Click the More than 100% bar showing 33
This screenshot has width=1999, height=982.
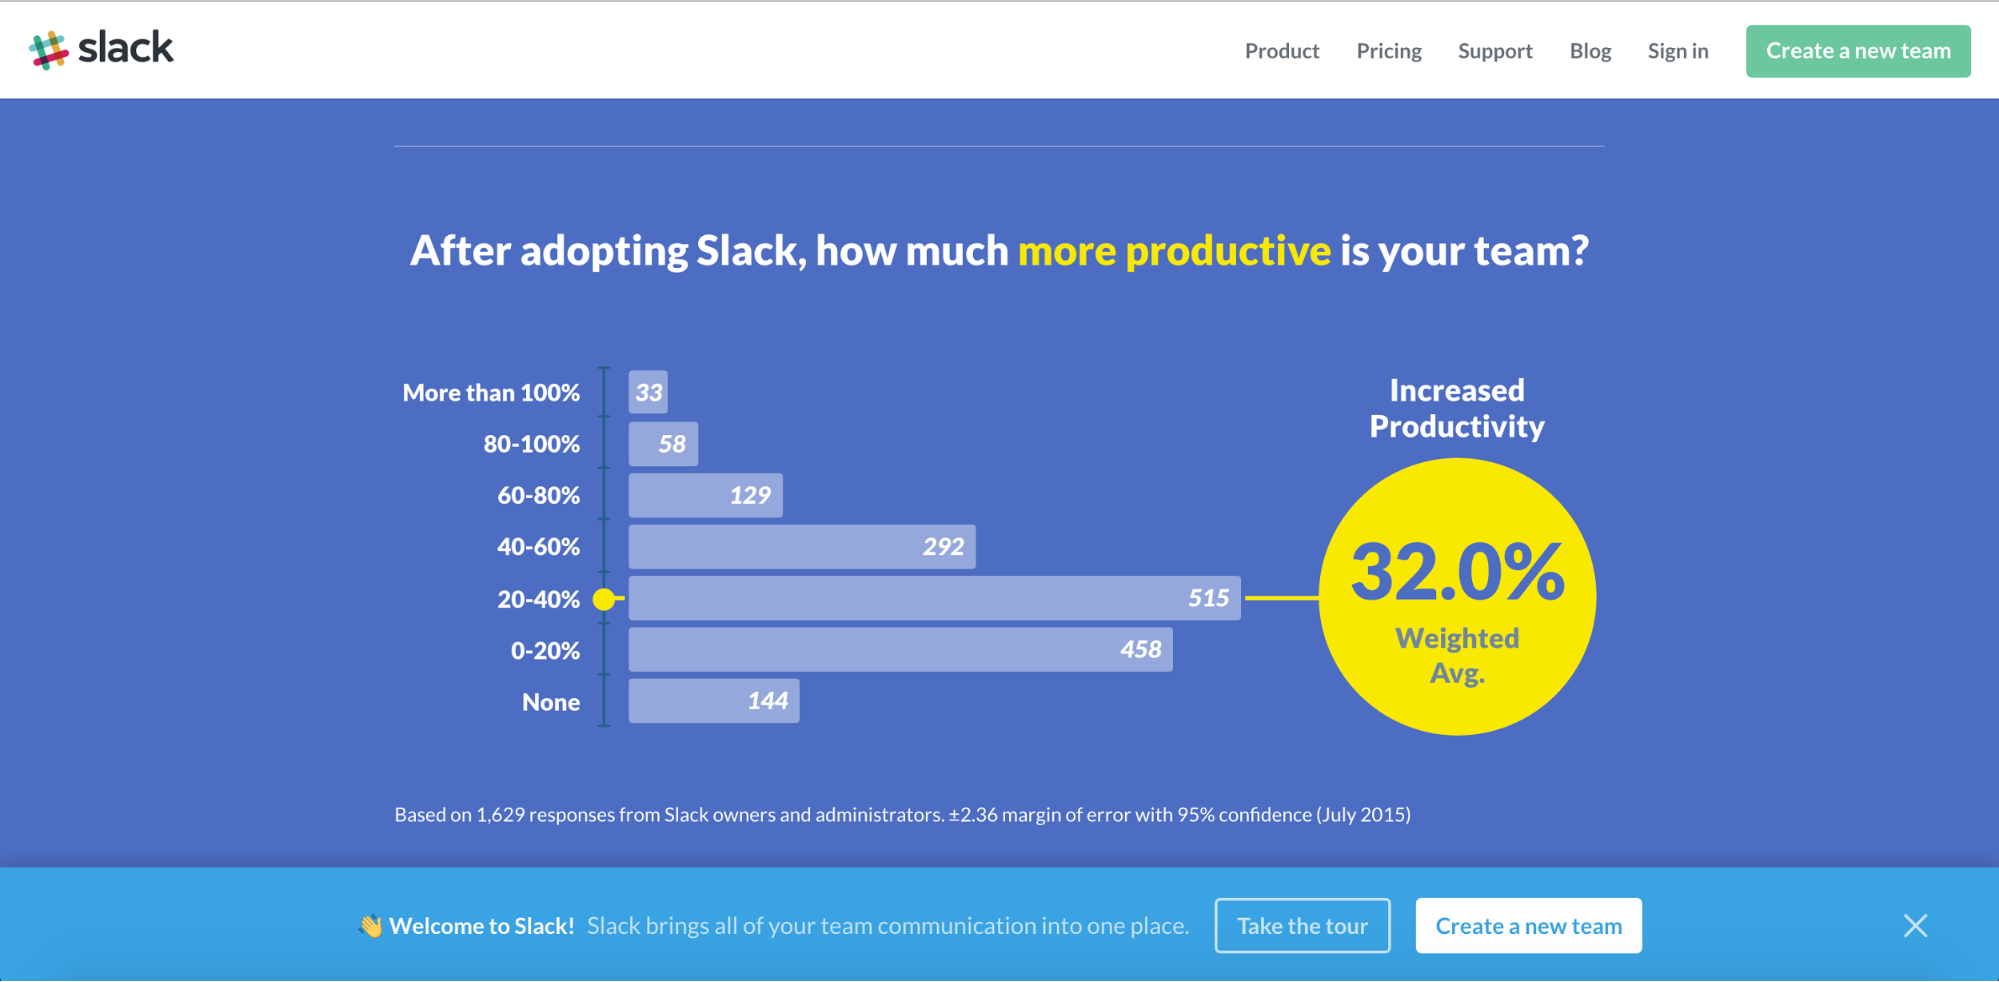click(648, 392)
